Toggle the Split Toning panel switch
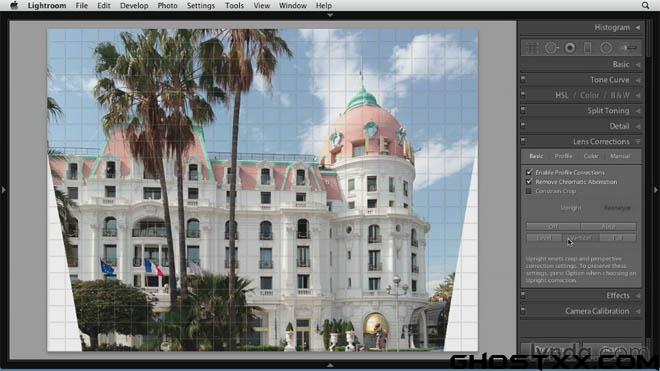Viewport: 660px width, 371px height. click(523, 109)
